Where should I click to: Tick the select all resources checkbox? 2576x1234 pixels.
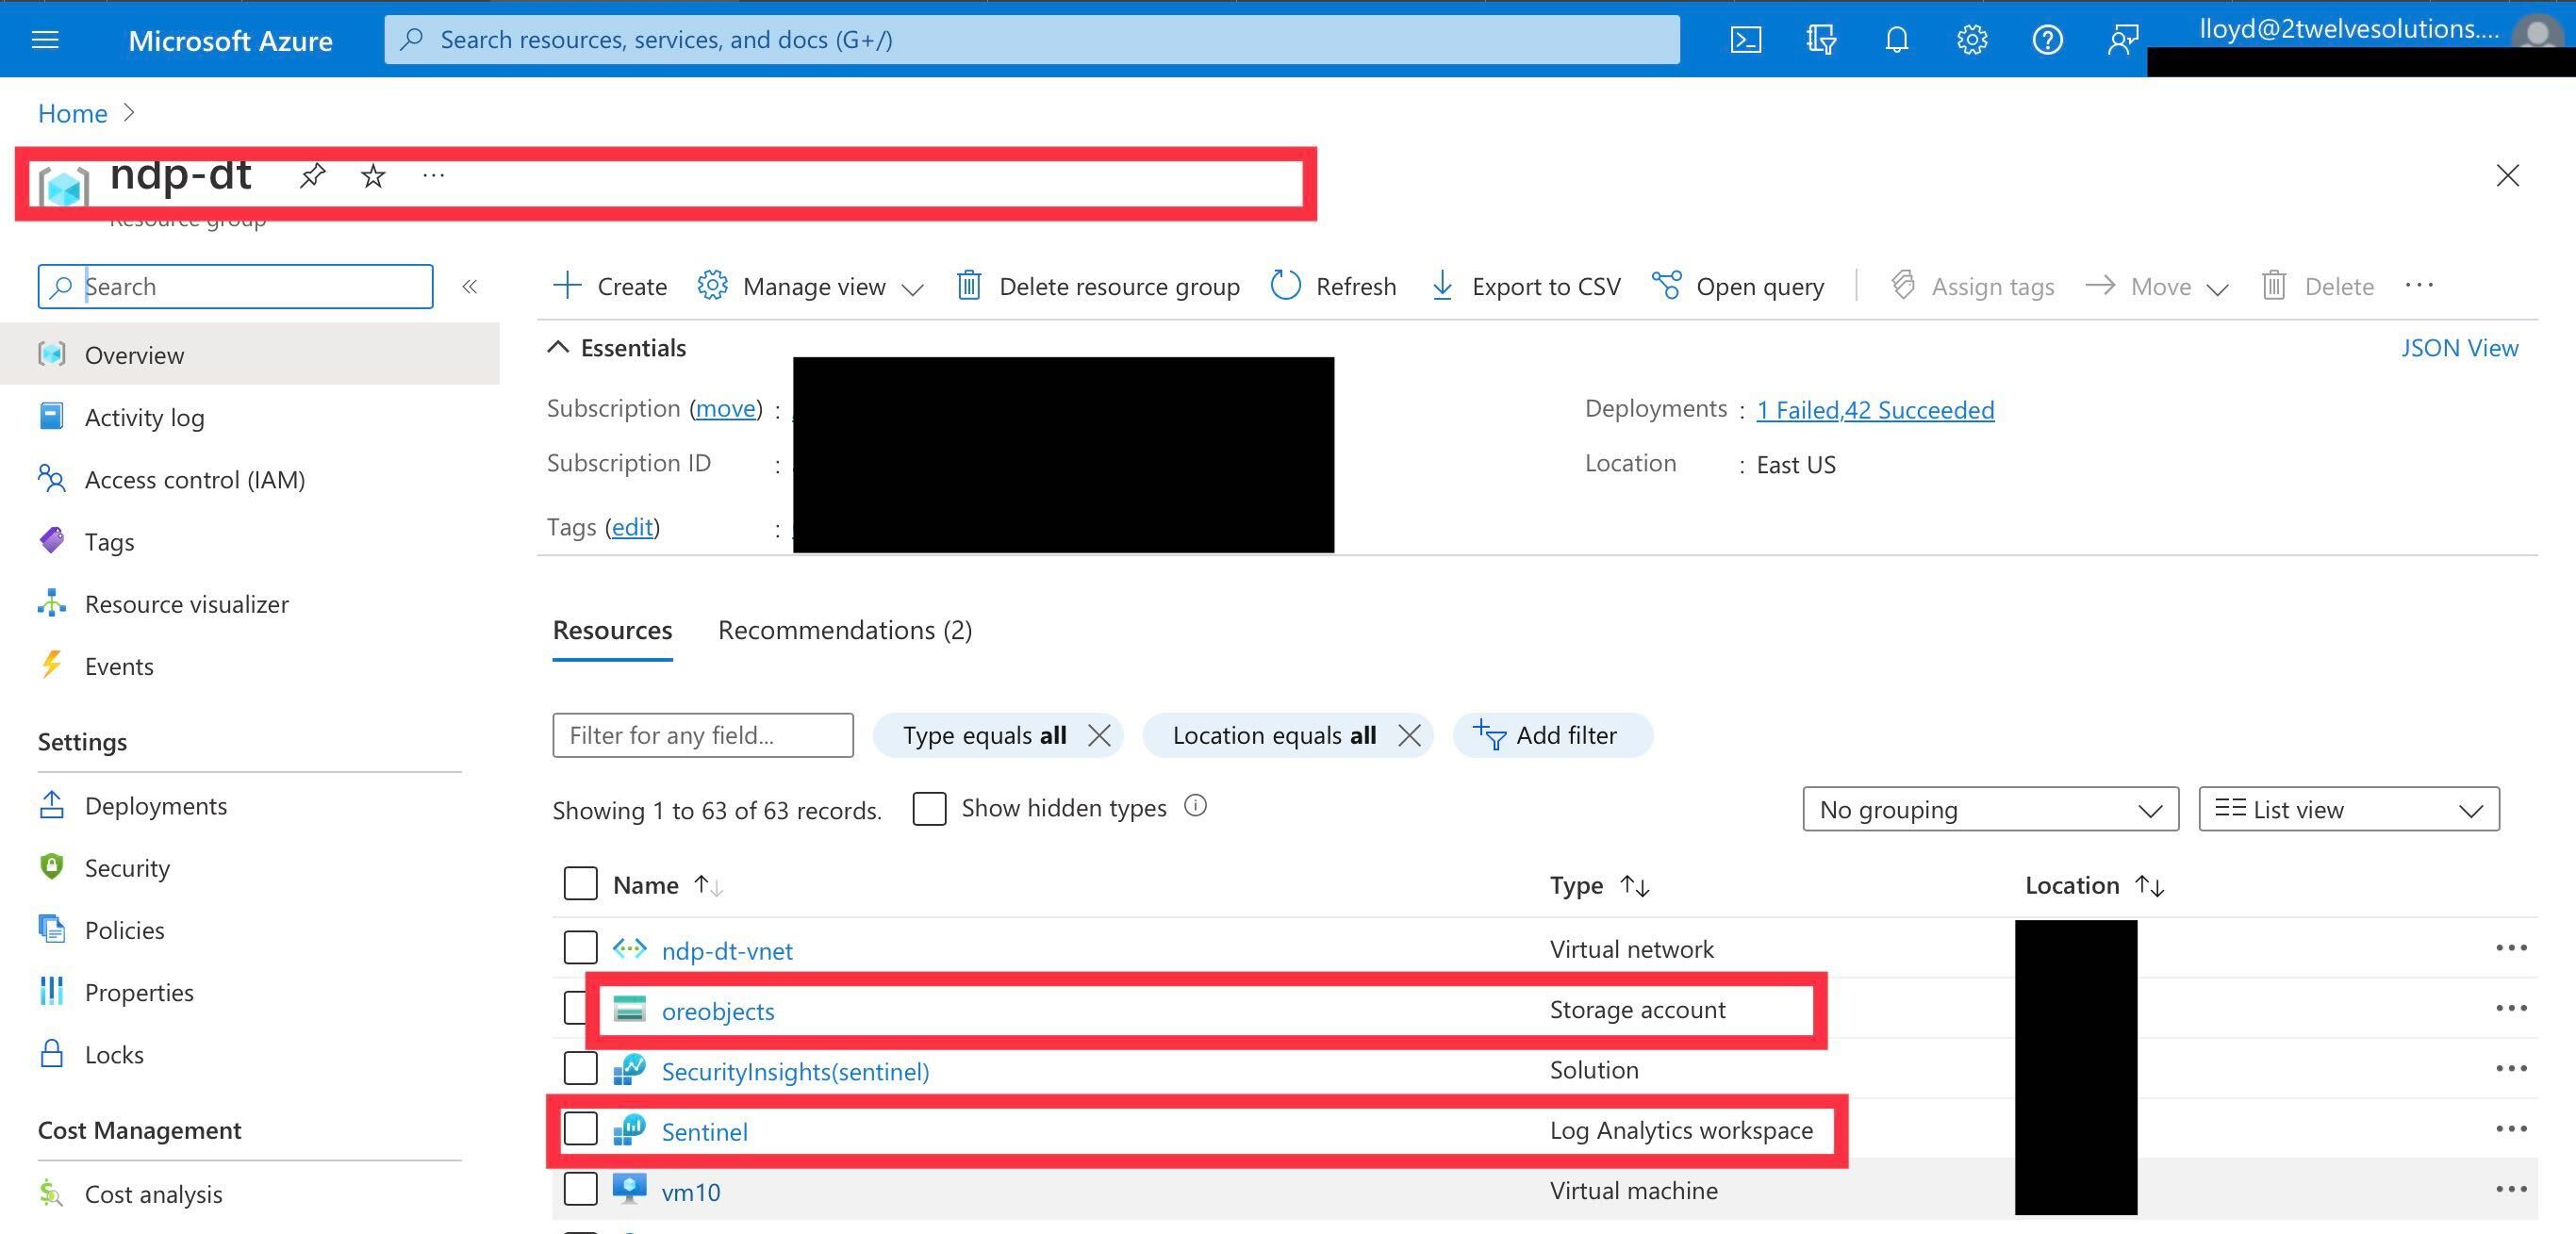(x=580, y=884)
